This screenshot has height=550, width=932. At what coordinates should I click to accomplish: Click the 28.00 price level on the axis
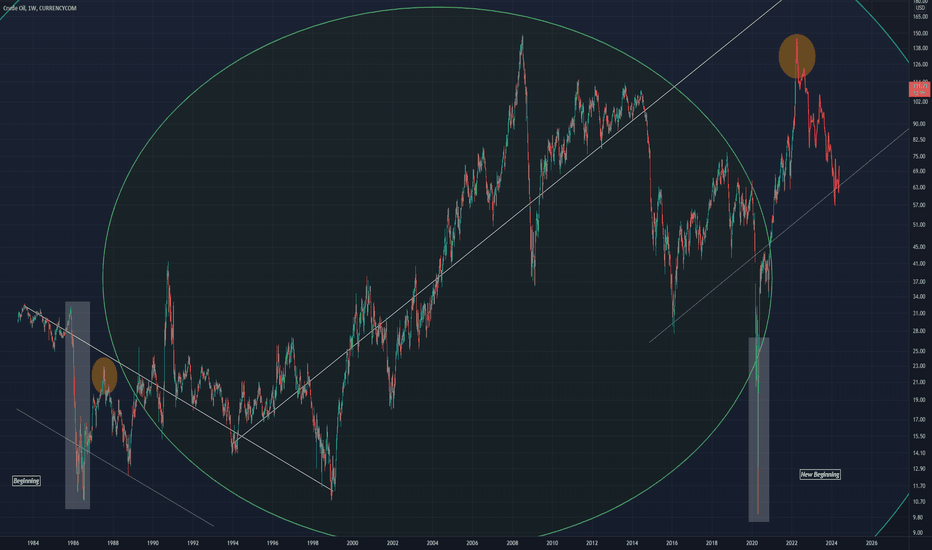(x=920, y=331)
